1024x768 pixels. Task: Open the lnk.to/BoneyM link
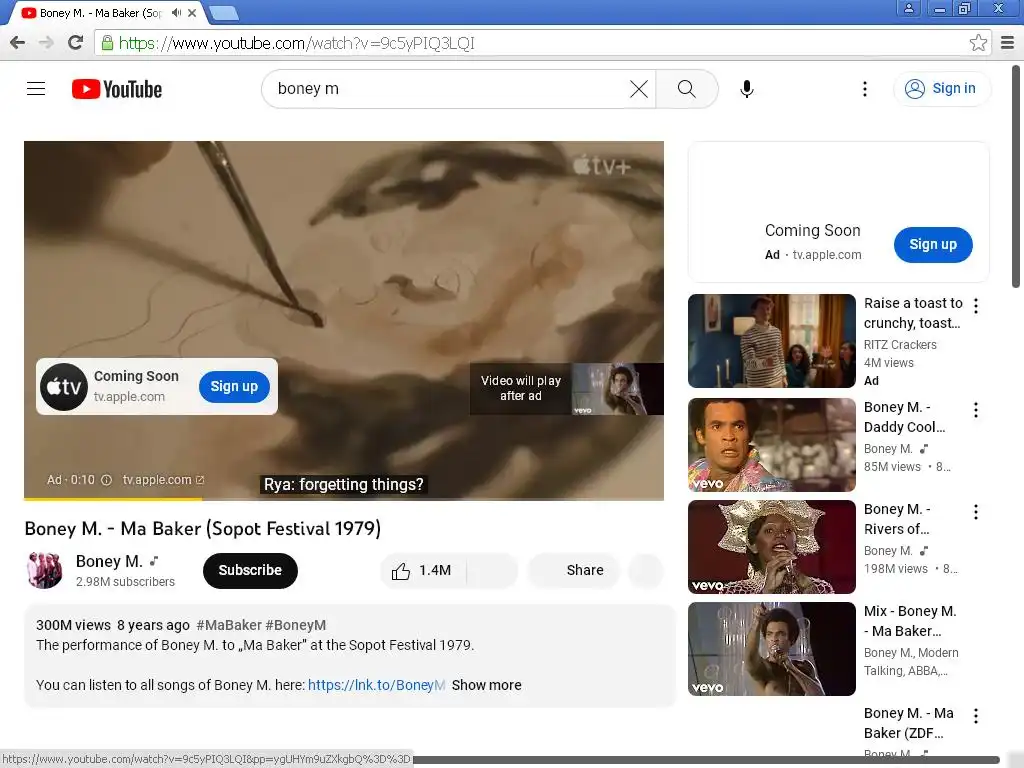376,685
